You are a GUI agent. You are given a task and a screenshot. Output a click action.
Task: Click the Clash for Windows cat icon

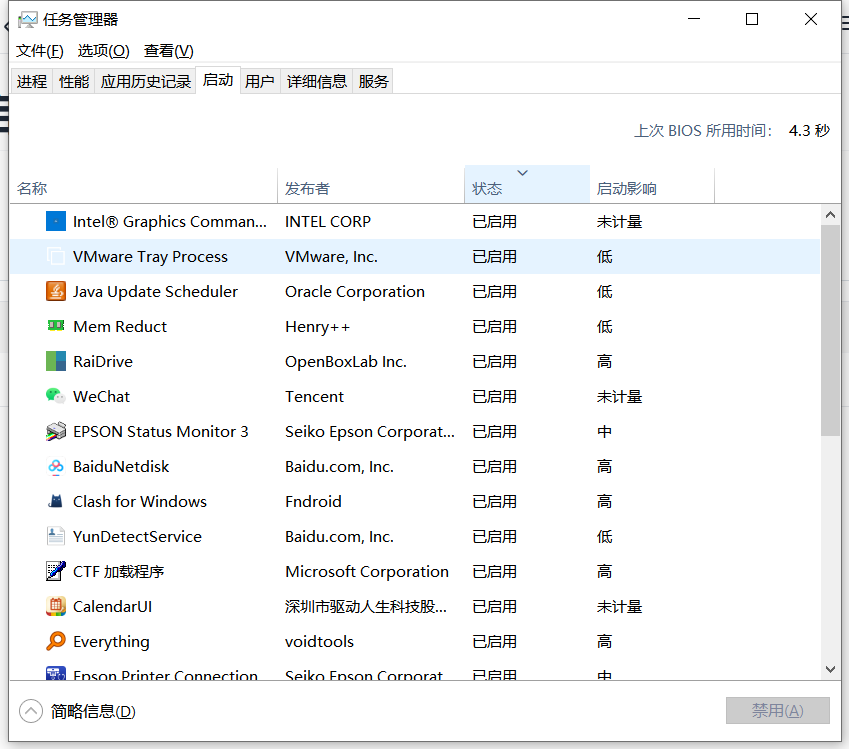56,501
